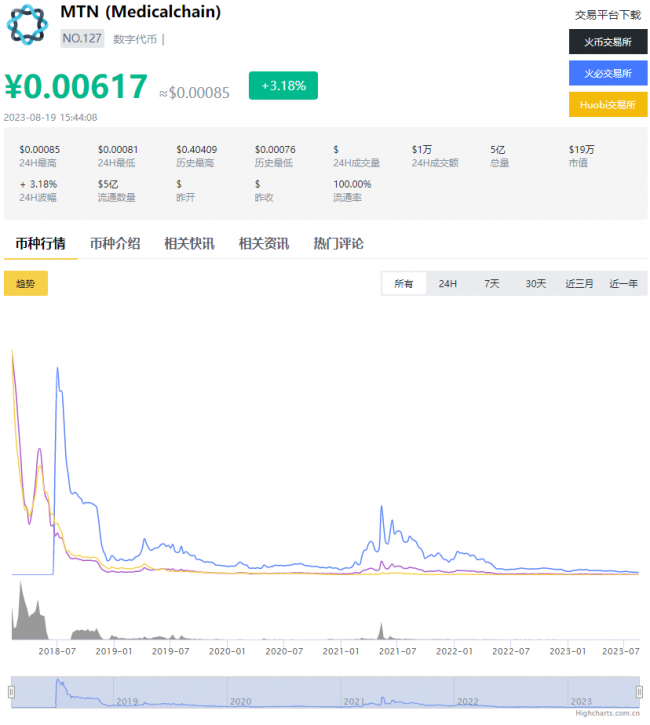Click the 5亿 总量 value
Screen dimensions: 650x725
(x=497, y=149)
